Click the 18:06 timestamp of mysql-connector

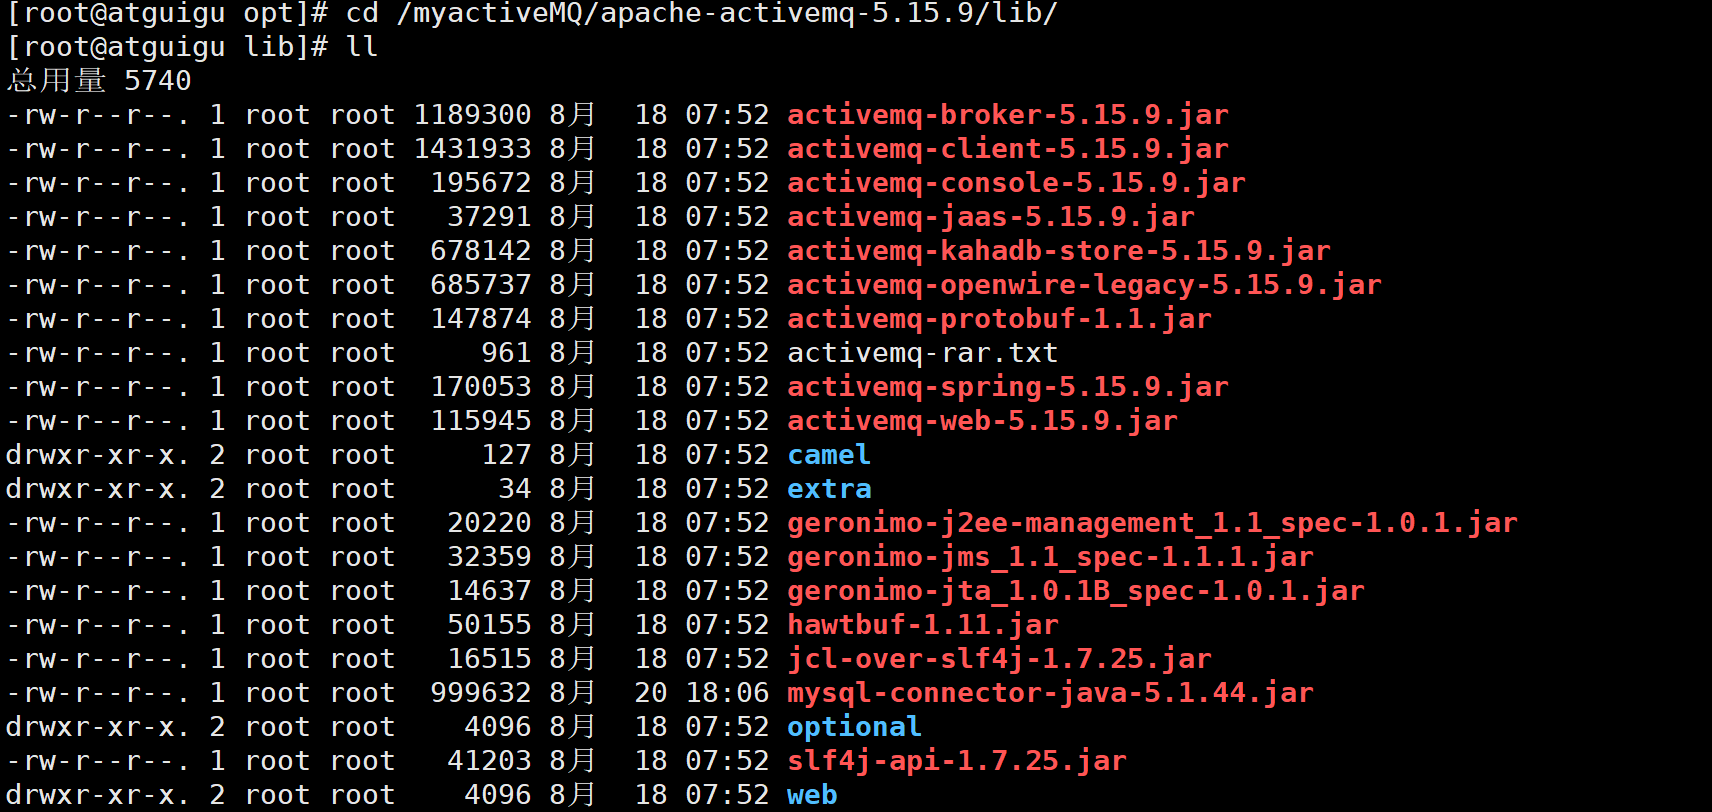(728, 694)
